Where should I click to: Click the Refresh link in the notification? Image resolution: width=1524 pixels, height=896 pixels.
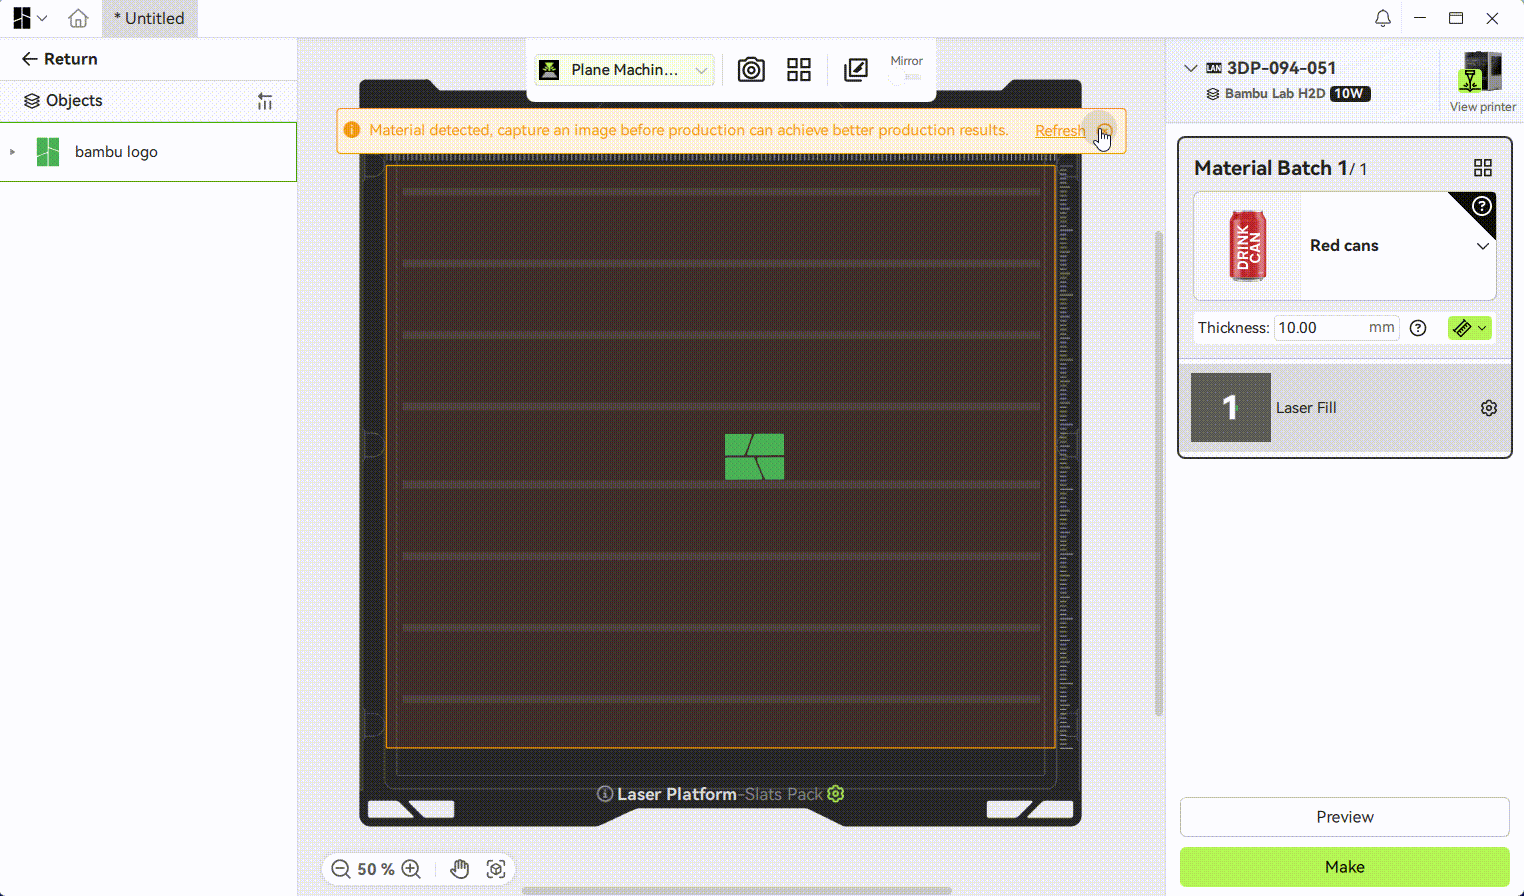pos(1060,131)
